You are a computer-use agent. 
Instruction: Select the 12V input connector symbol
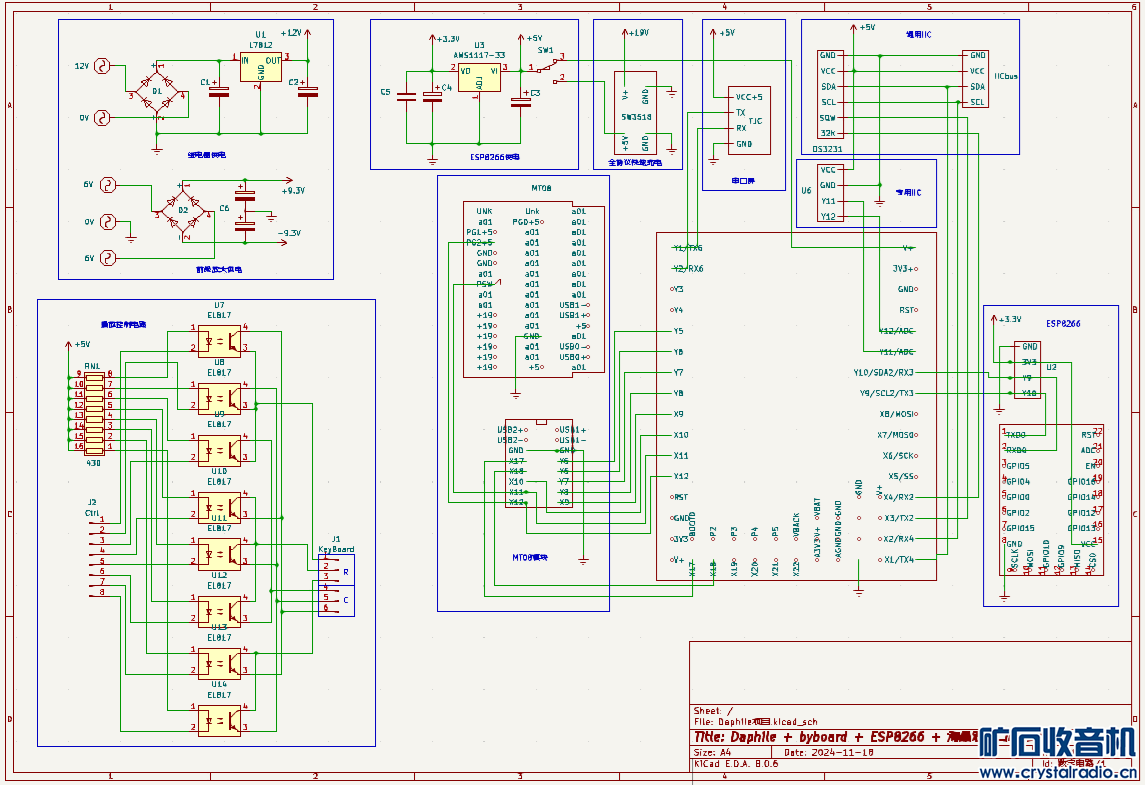click(x=102, y=67)
